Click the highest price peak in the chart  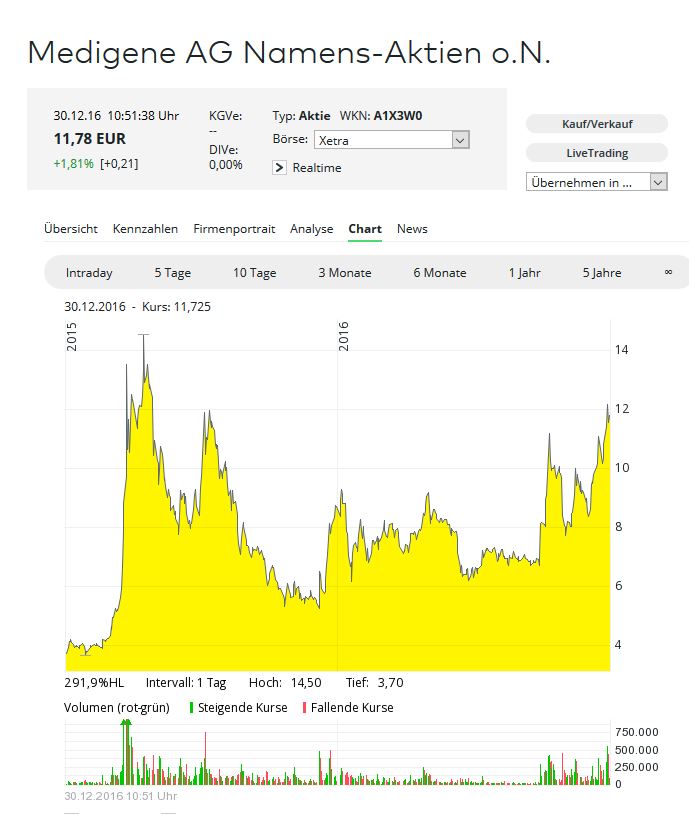[143, 338]
